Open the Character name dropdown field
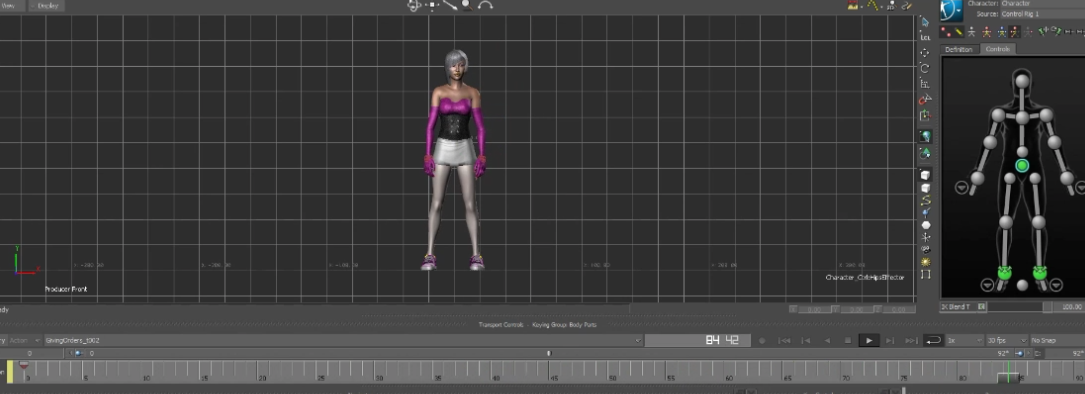This screenshot has height=394, width=1085. pyautogui.click(x=1043, y=3)
